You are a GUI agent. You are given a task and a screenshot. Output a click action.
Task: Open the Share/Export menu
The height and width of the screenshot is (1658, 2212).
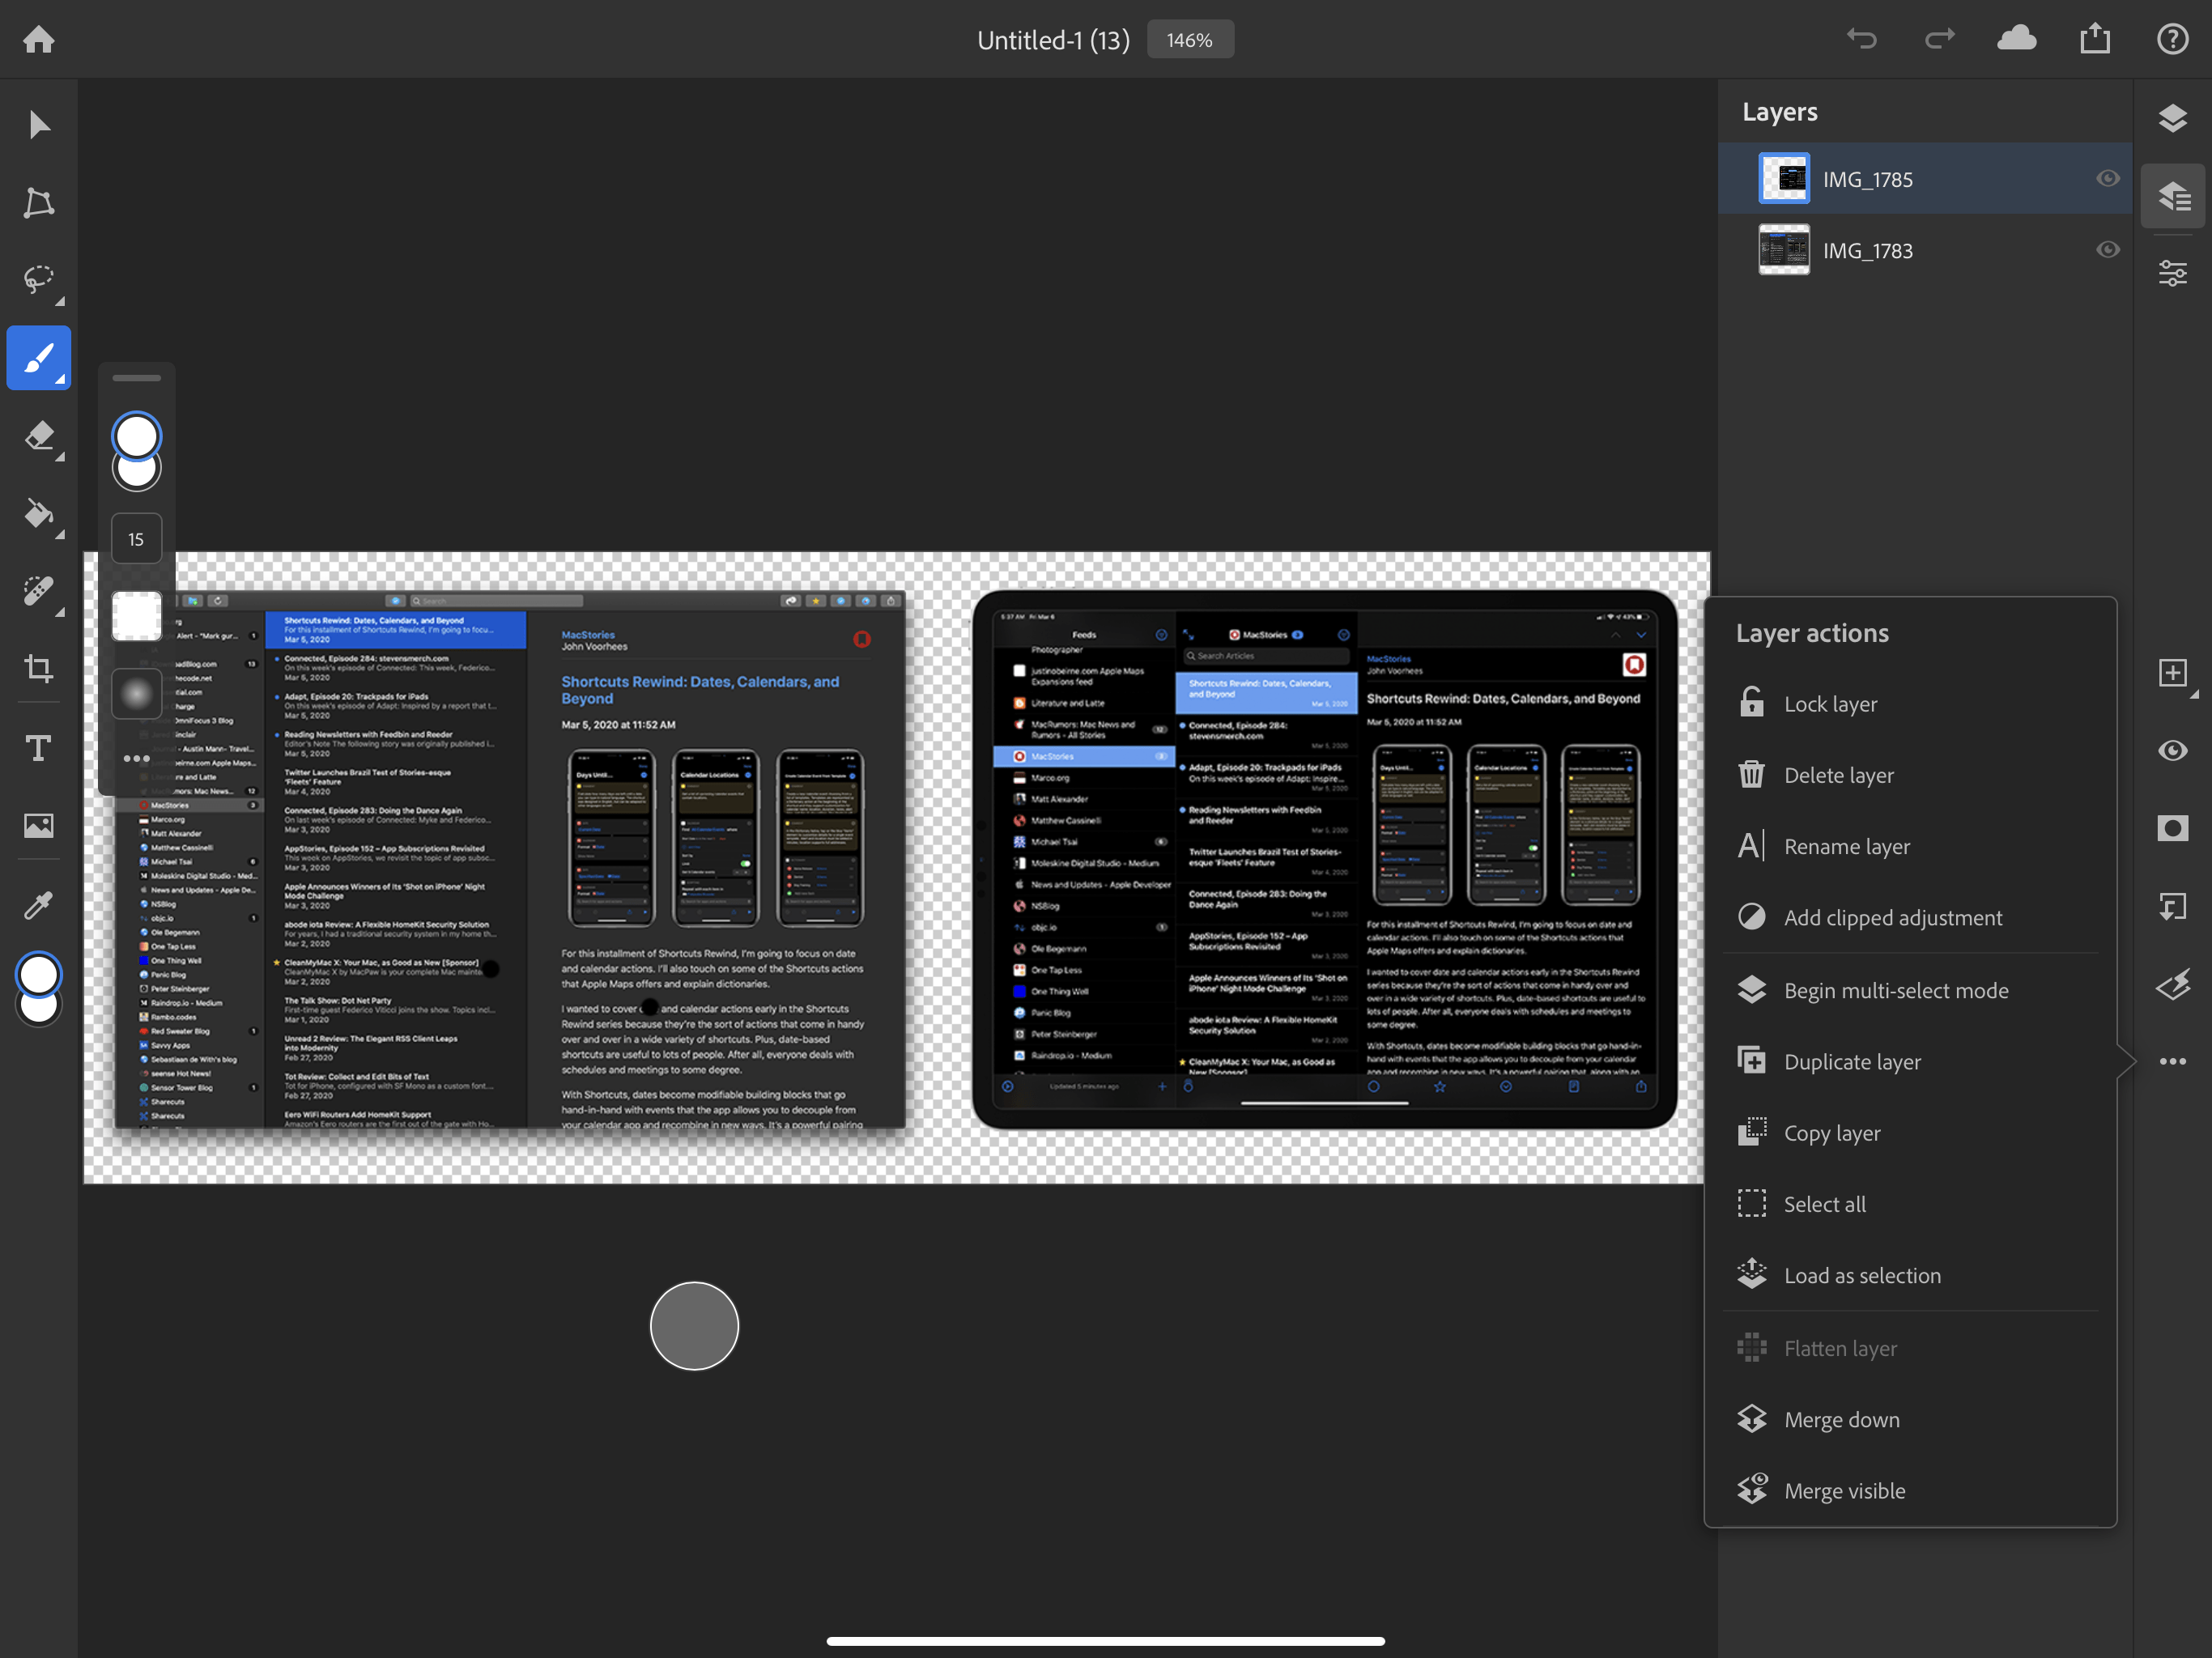(2095, 39)
